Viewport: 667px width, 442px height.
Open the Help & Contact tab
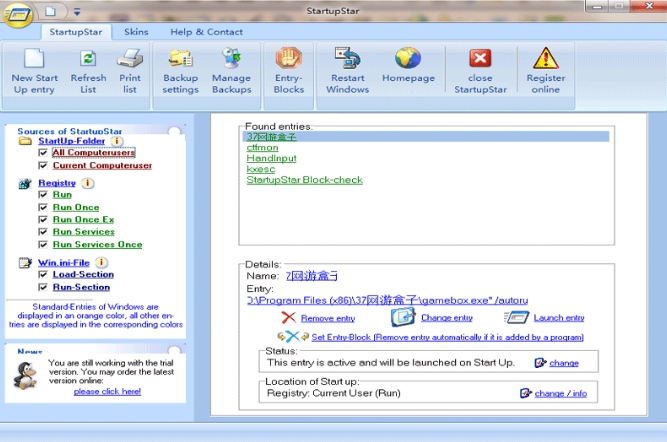207,32
